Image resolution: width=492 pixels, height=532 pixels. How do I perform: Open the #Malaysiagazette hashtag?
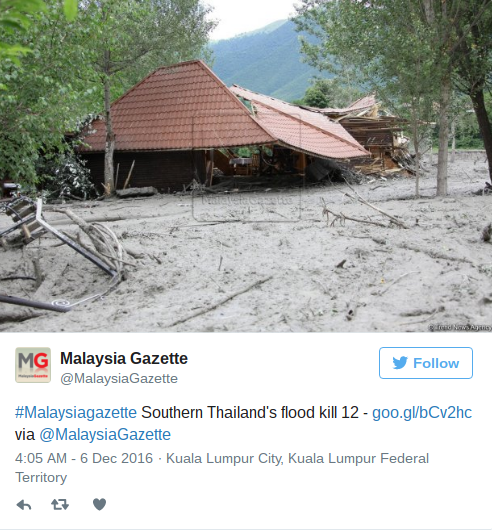pos(76,413)
